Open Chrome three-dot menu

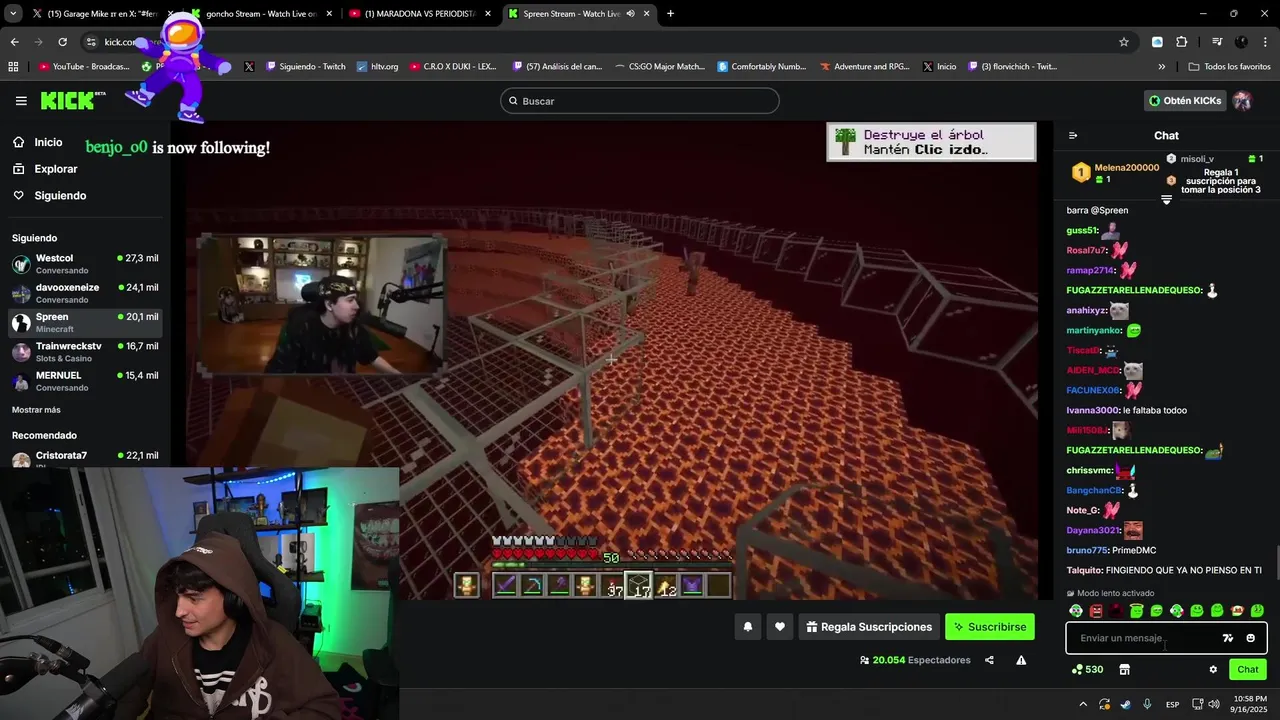click(1265, 42)
